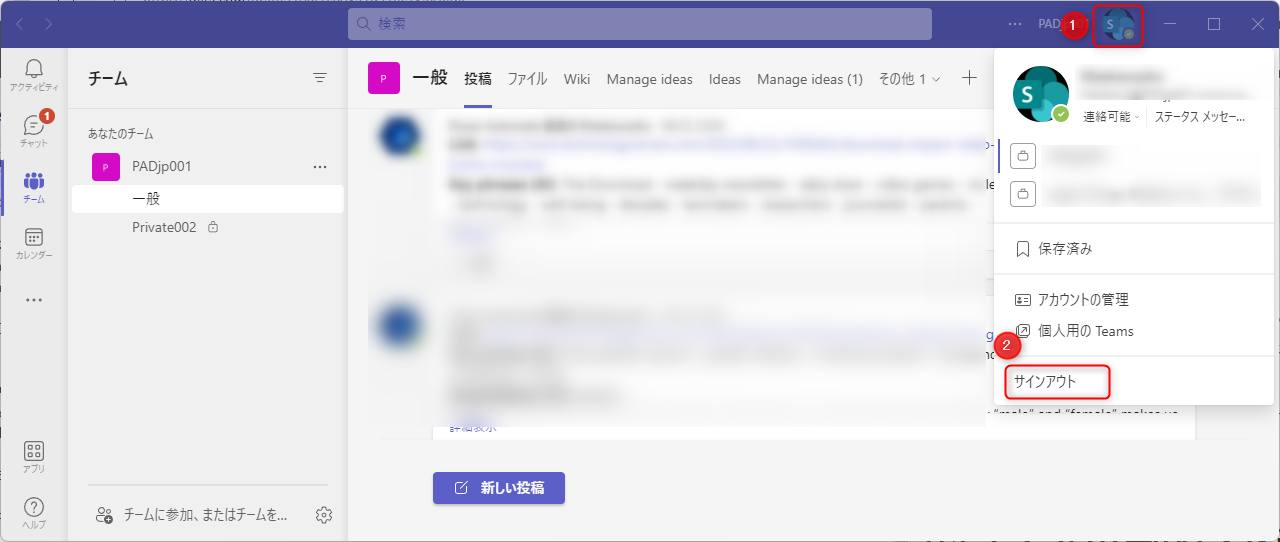Open the Manage ideas (1) tab

pos(810,79)
